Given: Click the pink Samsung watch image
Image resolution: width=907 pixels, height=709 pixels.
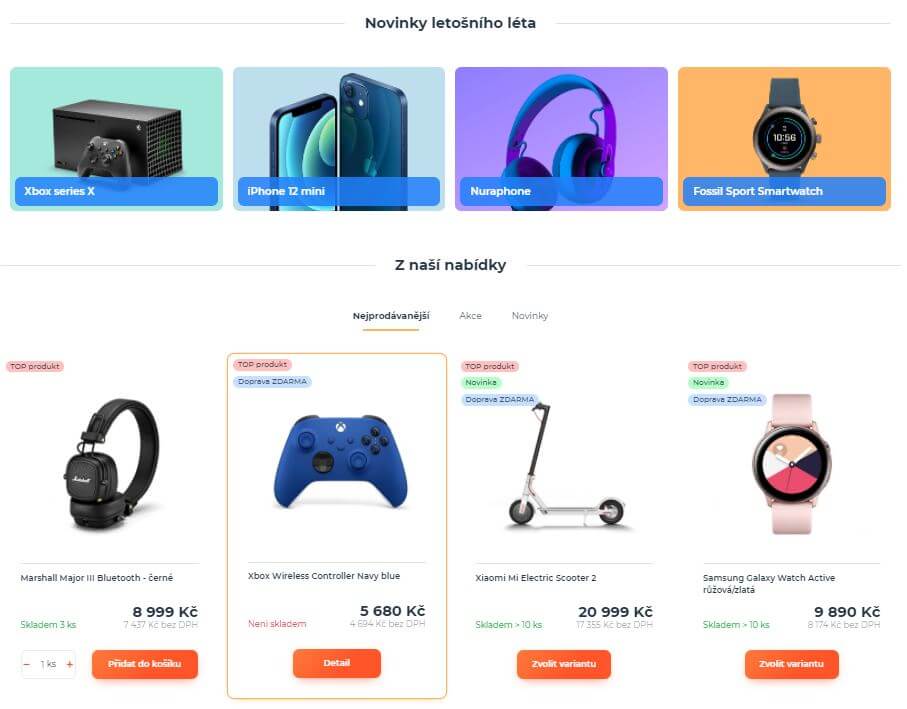Looking at the screenshot, I should [791, 464].
